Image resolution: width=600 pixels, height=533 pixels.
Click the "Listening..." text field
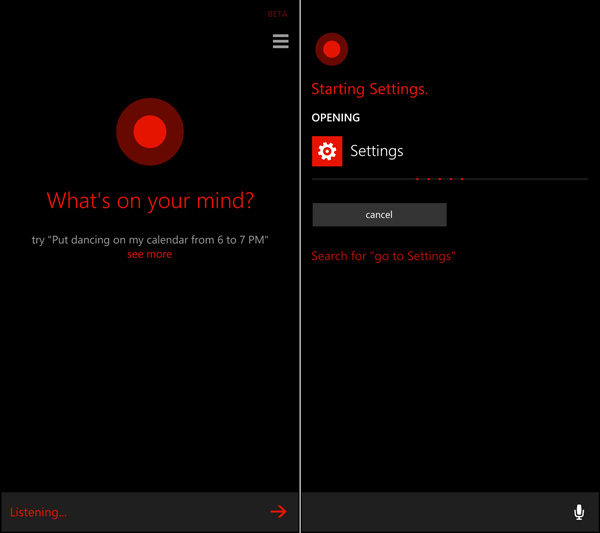tap(130, 512)
